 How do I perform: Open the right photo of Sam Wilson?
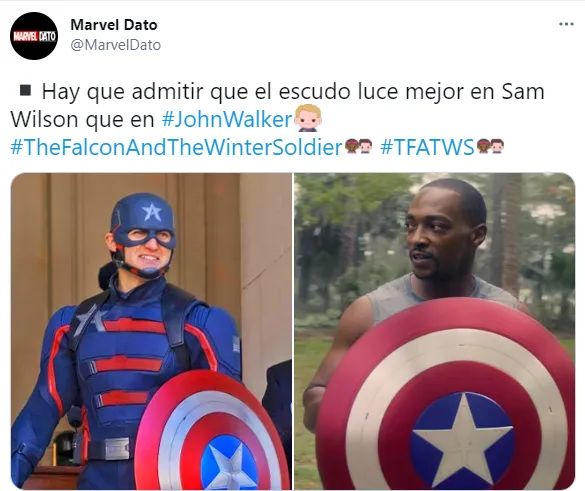pyautogui.click(x=434, y=331)
